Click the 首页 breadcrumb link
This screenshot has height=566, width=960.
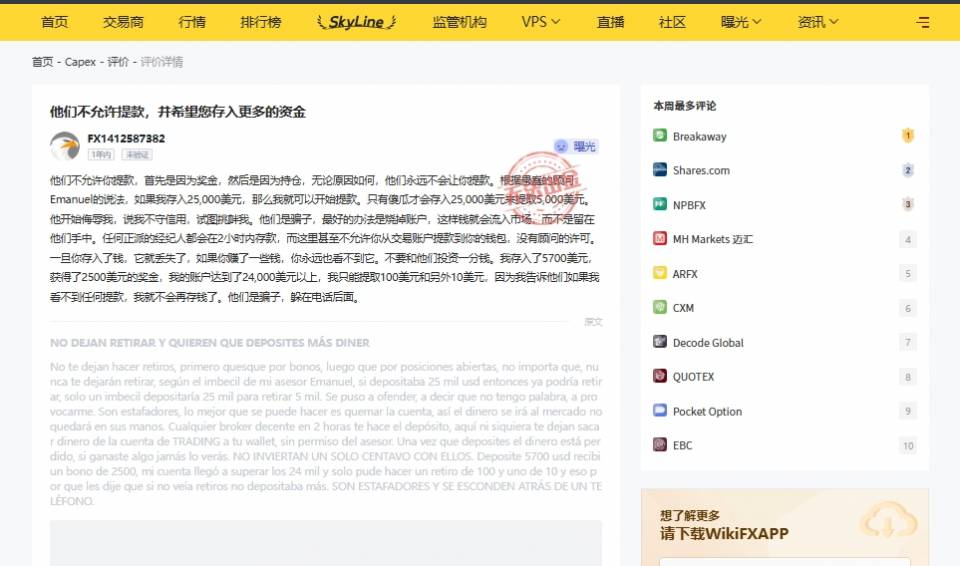click(x=42, y=62)
